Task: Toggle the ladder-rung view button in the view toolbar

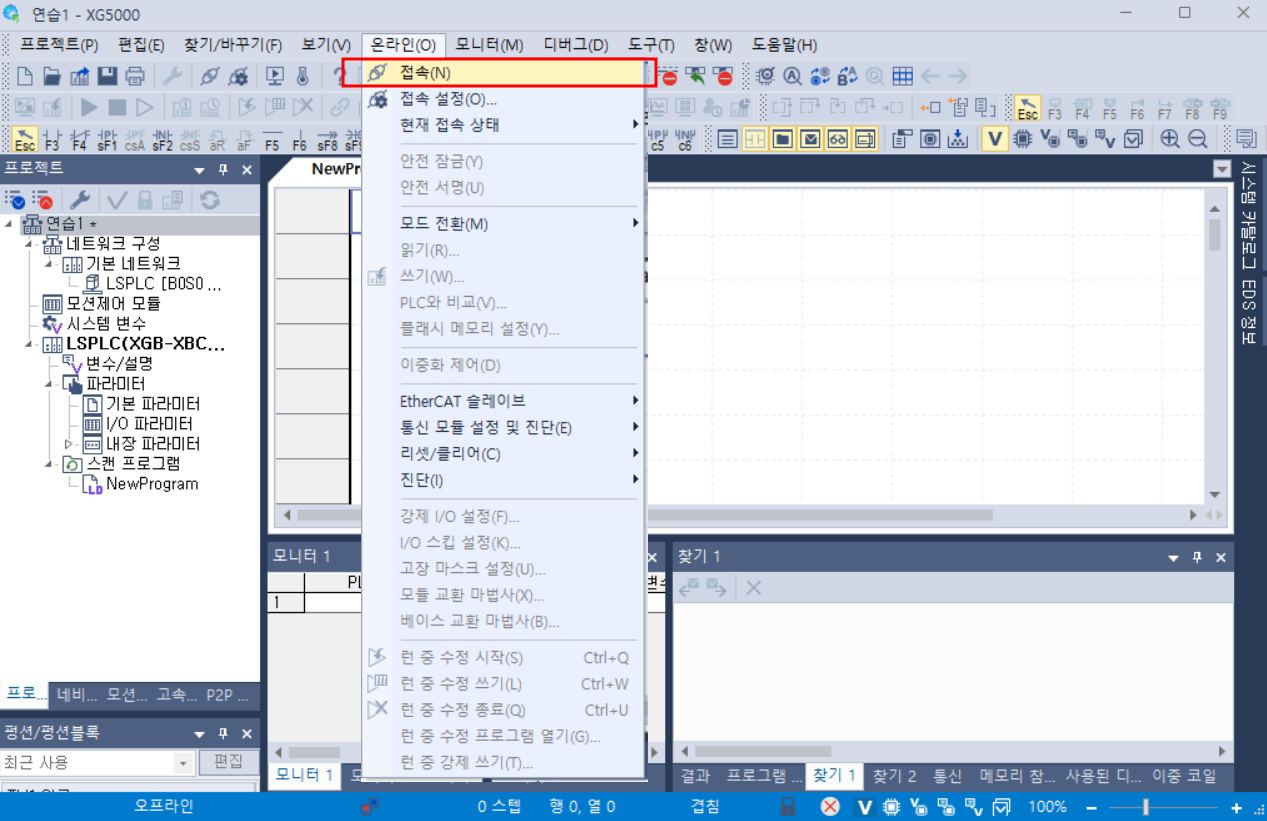Action: coord(755,139)
